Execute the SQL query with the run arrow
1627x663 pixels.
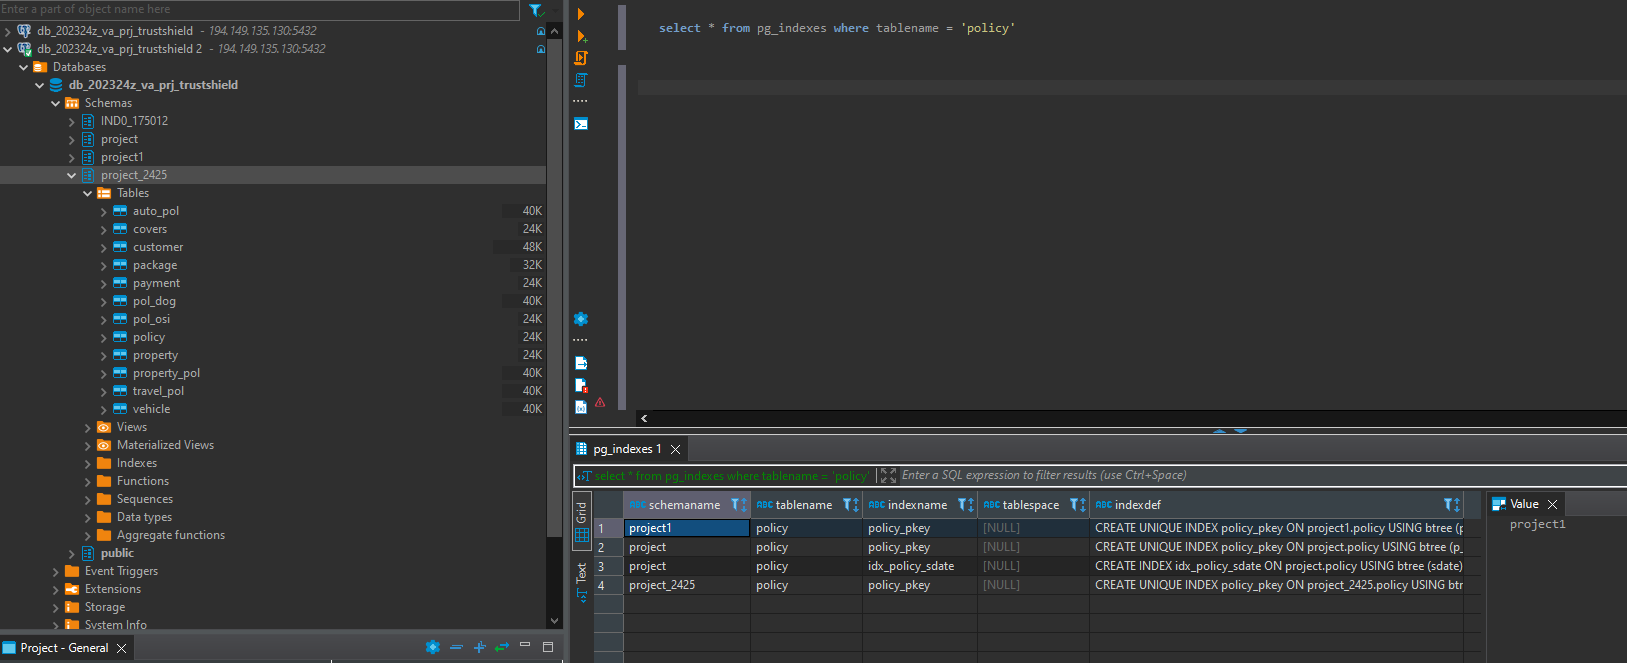point(581,14)
